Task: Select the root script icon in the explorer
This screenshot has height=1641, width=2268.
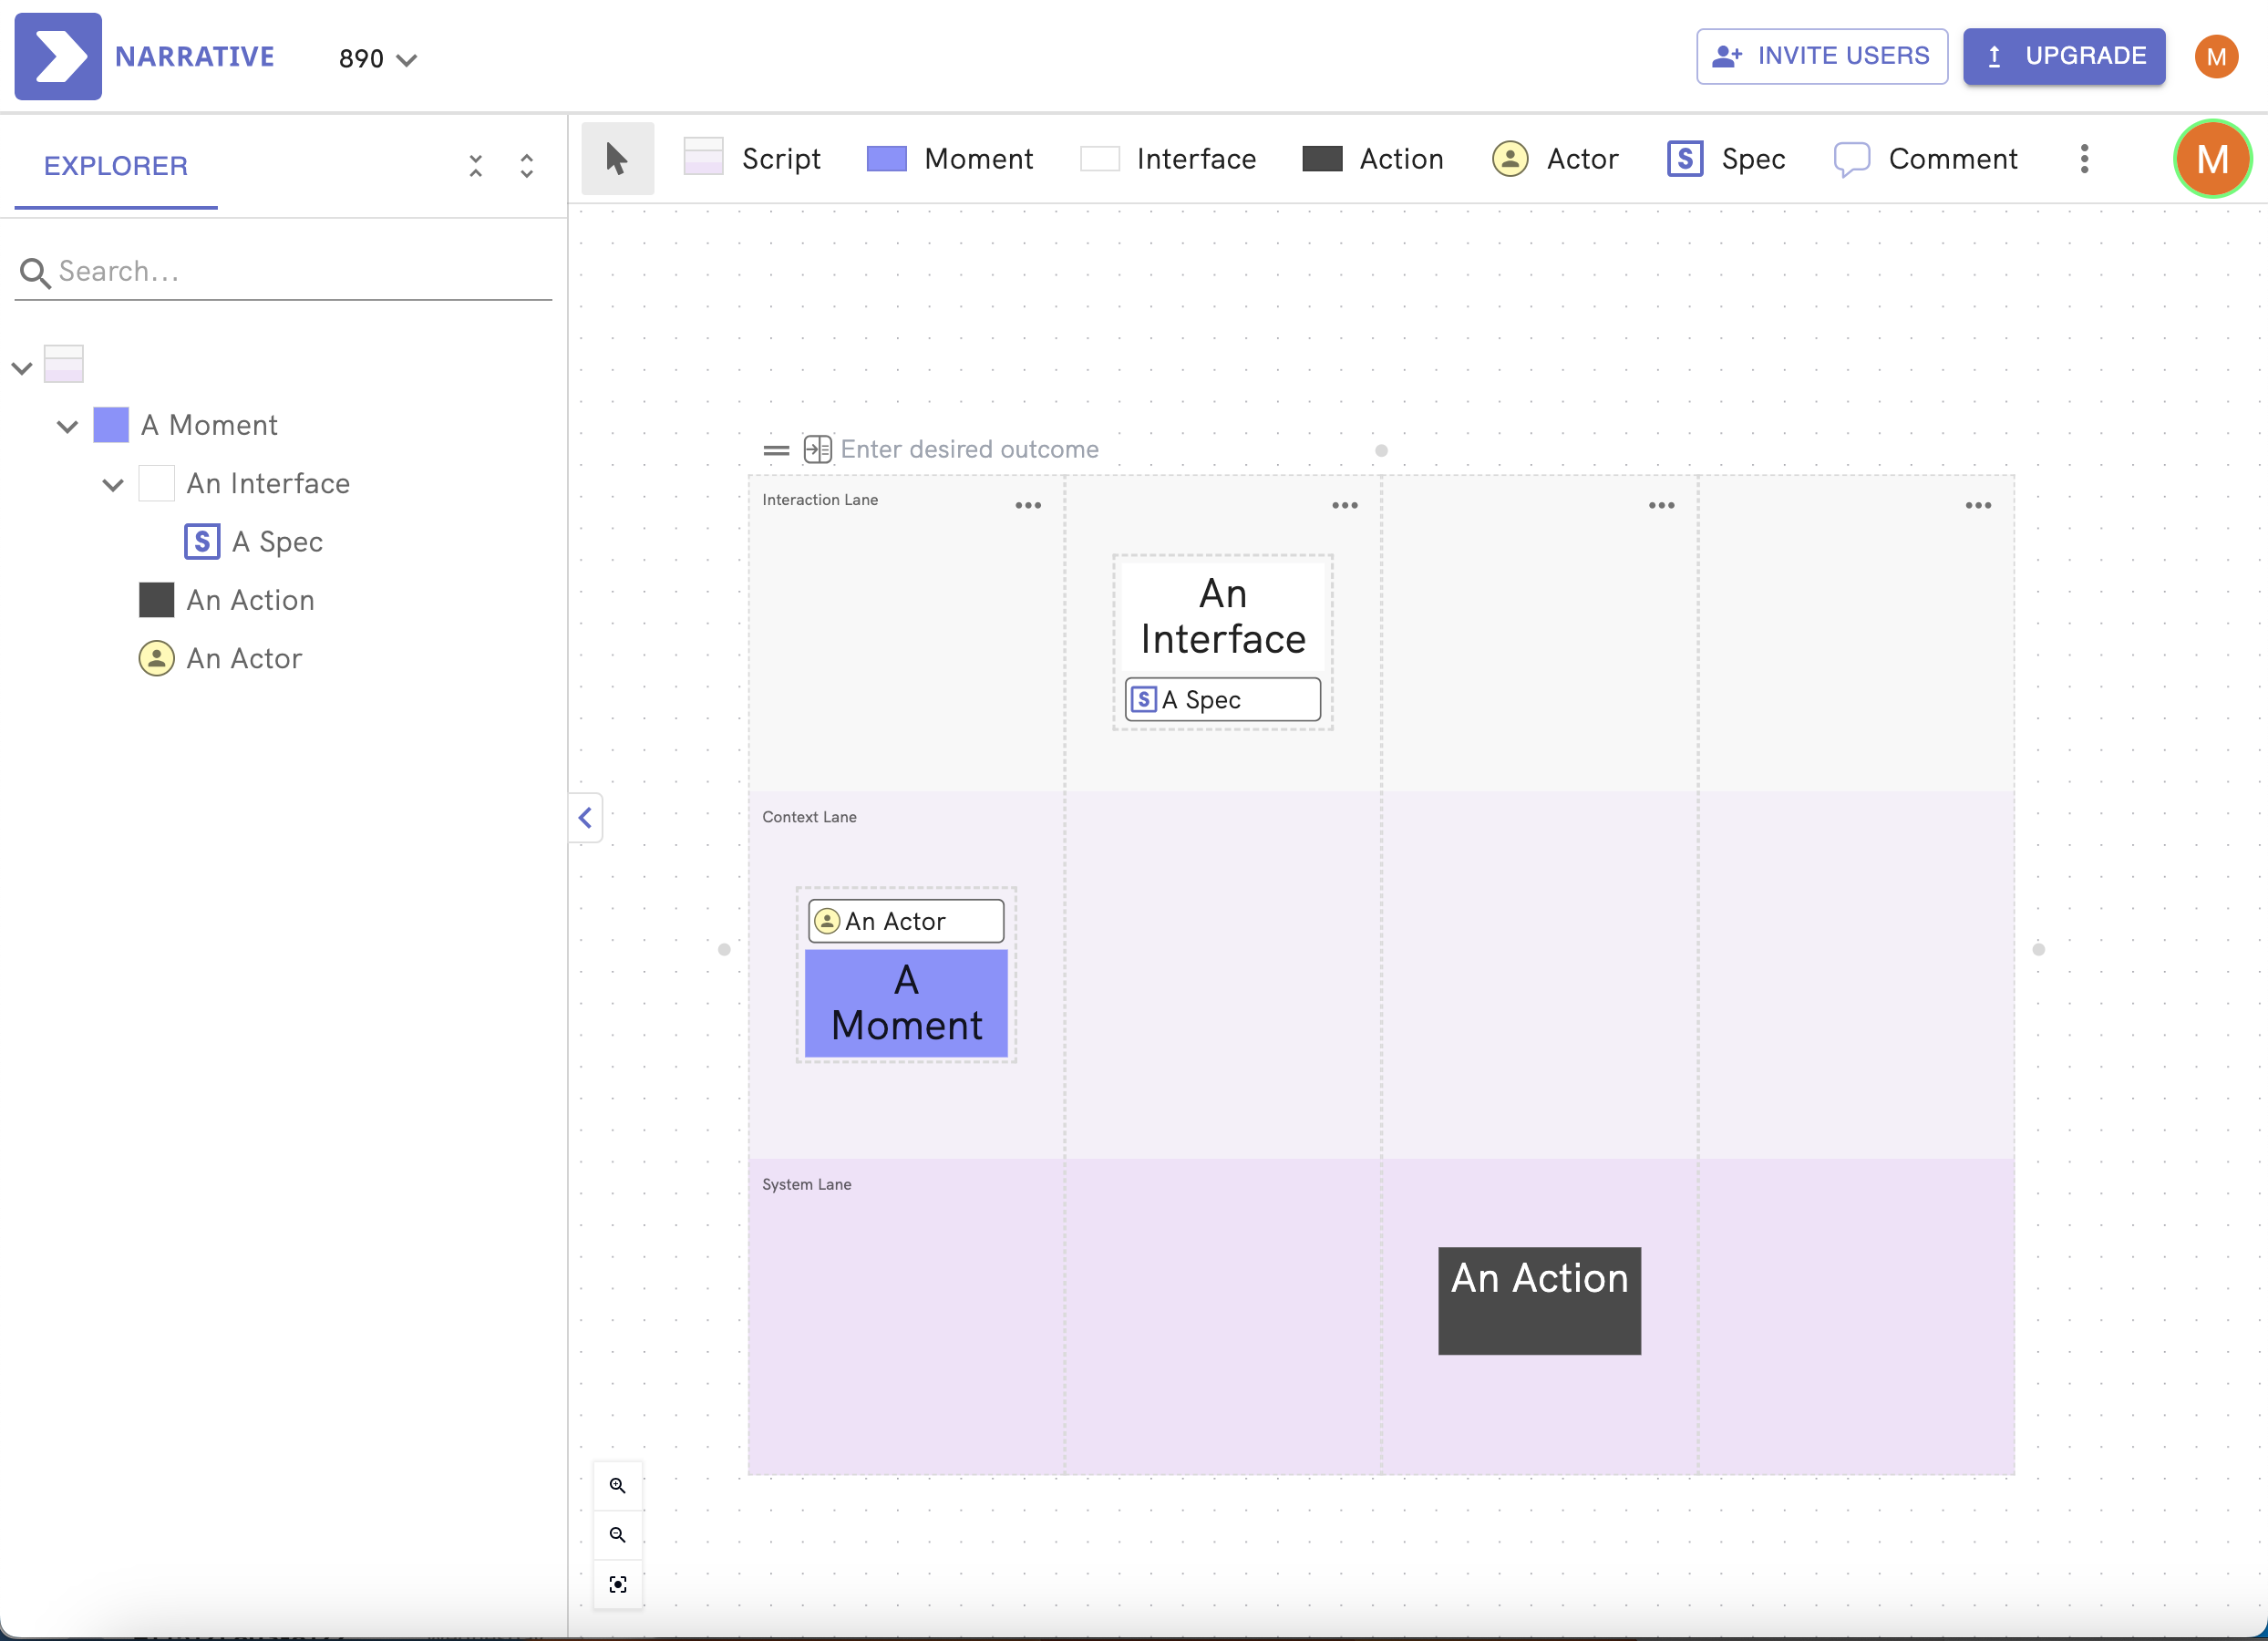Action: [64, 364]
